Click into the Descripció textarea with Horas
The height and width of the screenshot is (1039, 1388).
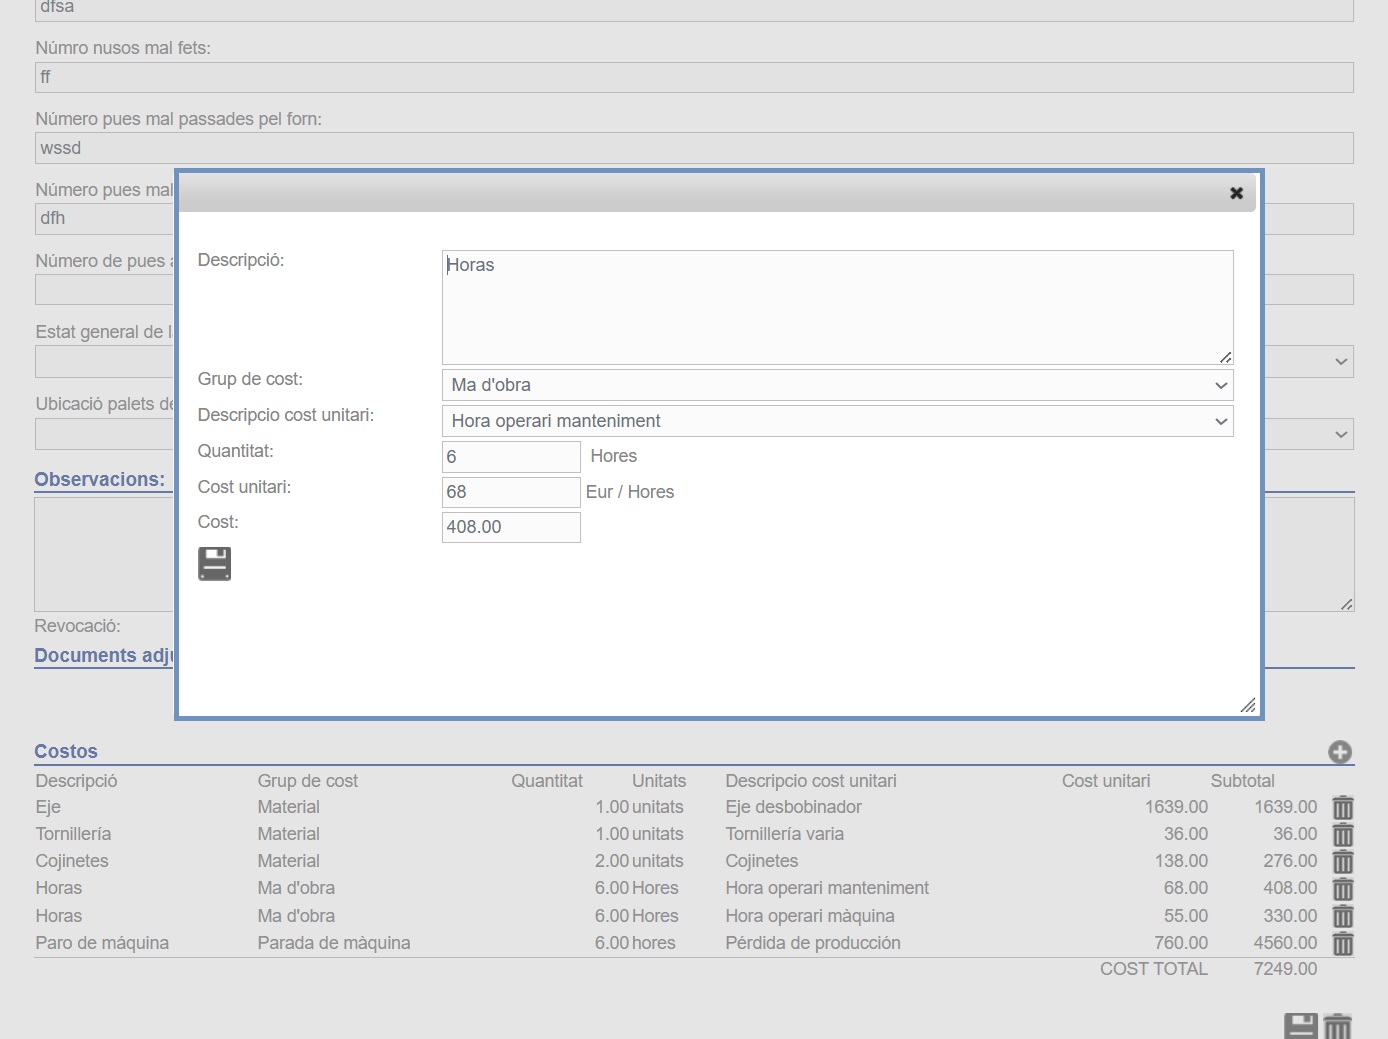click(837, 307)
